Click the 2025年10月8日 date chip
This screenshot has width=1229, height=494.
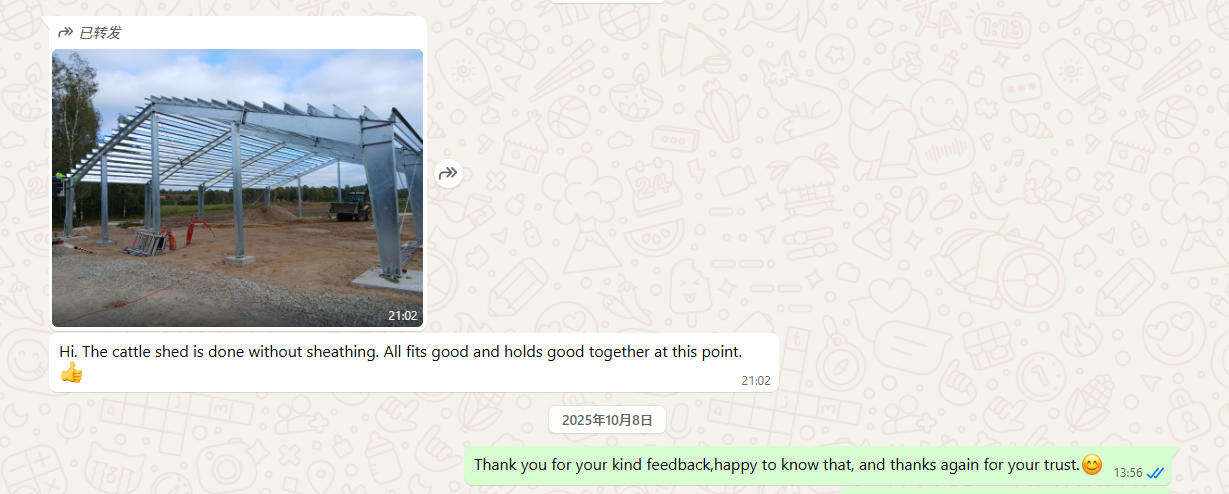pyautogui.click(x=607, y=420)
